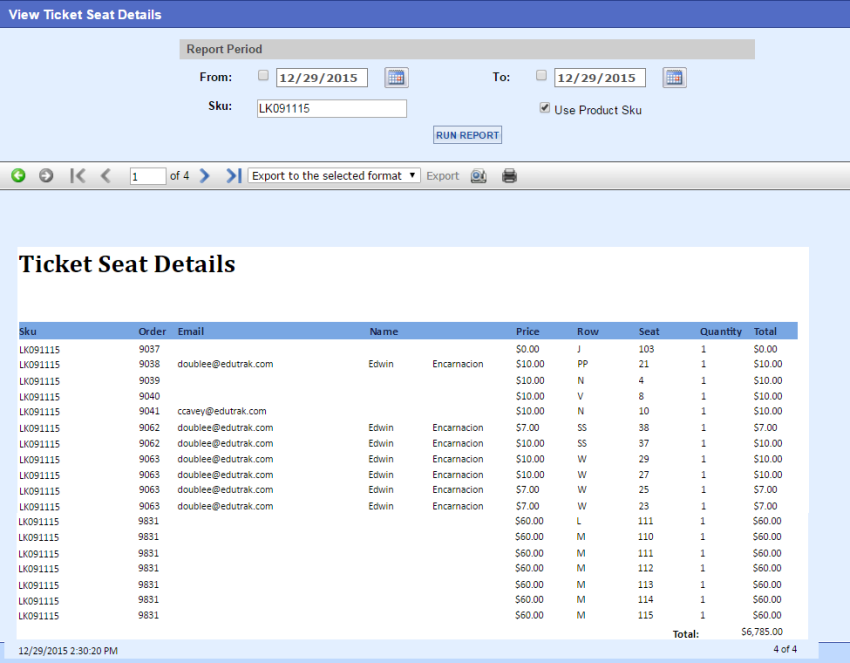
Task: Click doublee@edutrak.com in order 9038 row
Action: click(225, 364)
